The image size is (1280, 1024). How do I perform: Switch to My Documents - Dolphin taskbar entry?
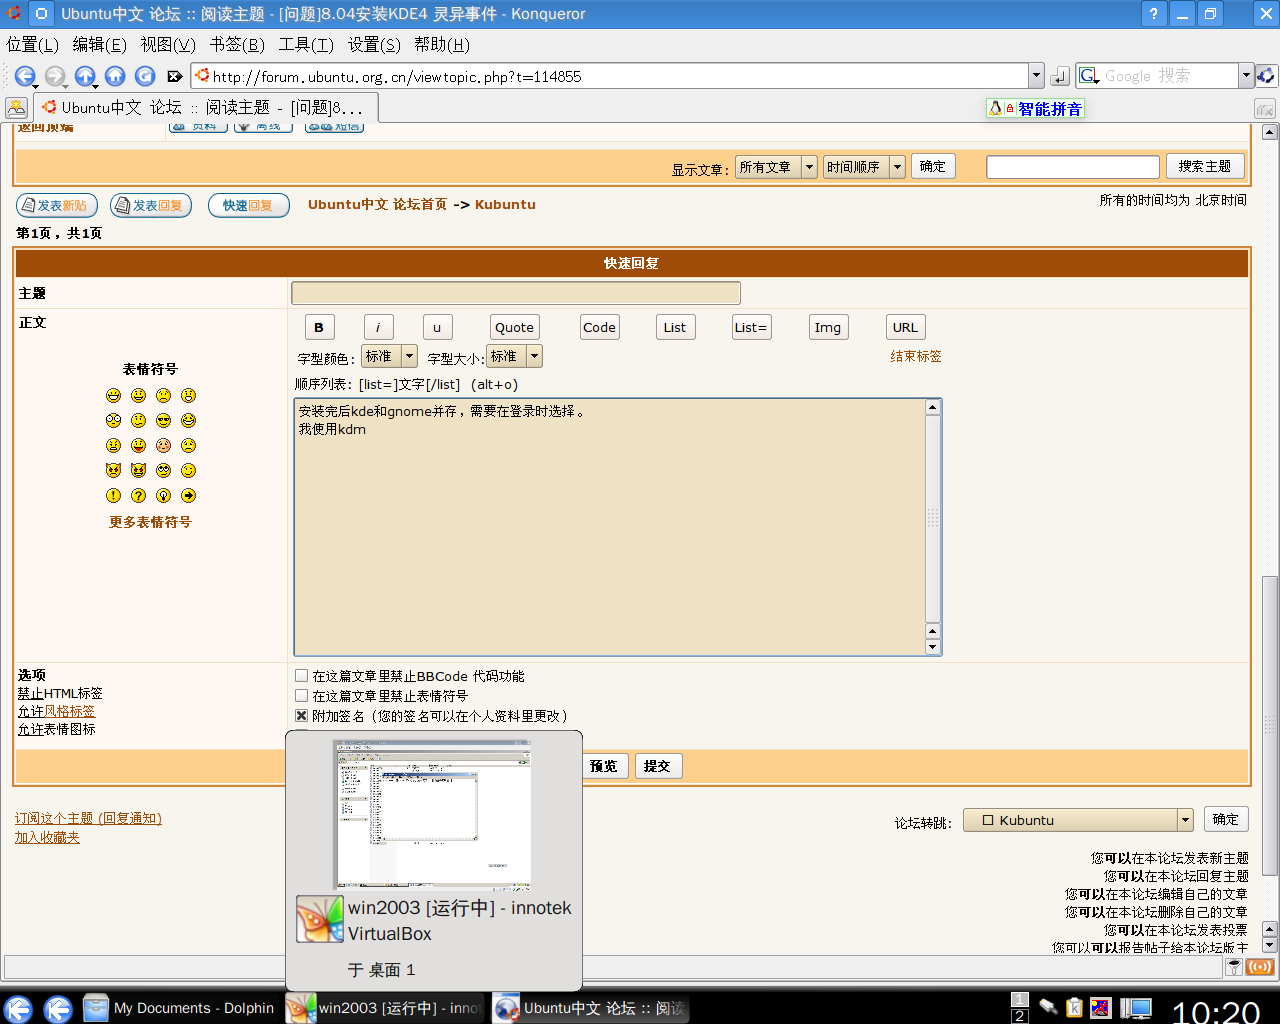point(180,1008)
